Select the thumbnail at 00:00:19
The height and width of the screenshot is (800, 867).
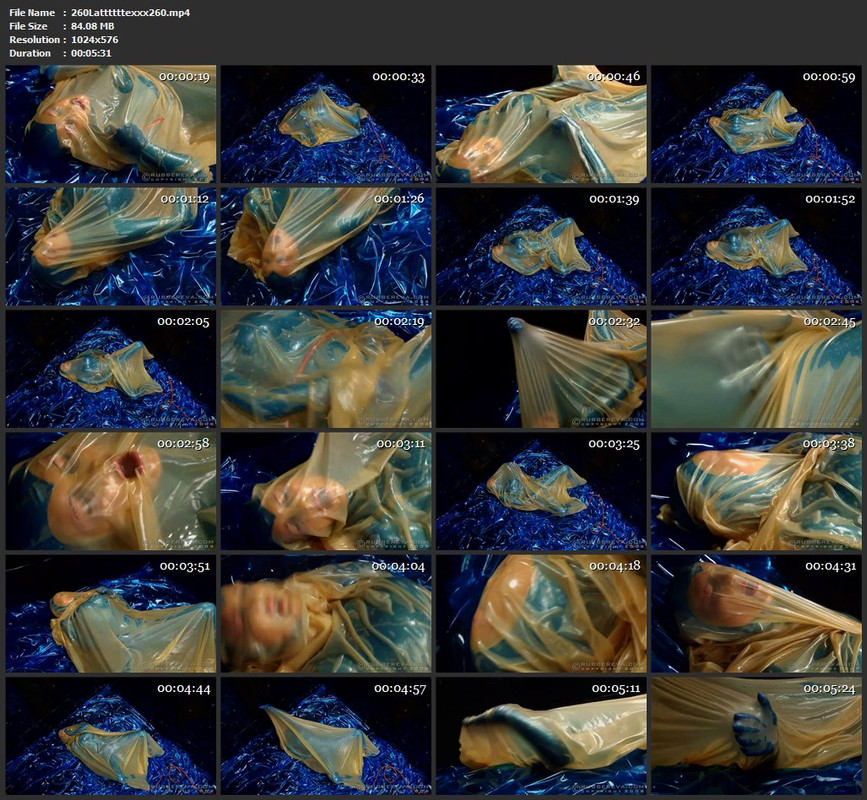111,124
